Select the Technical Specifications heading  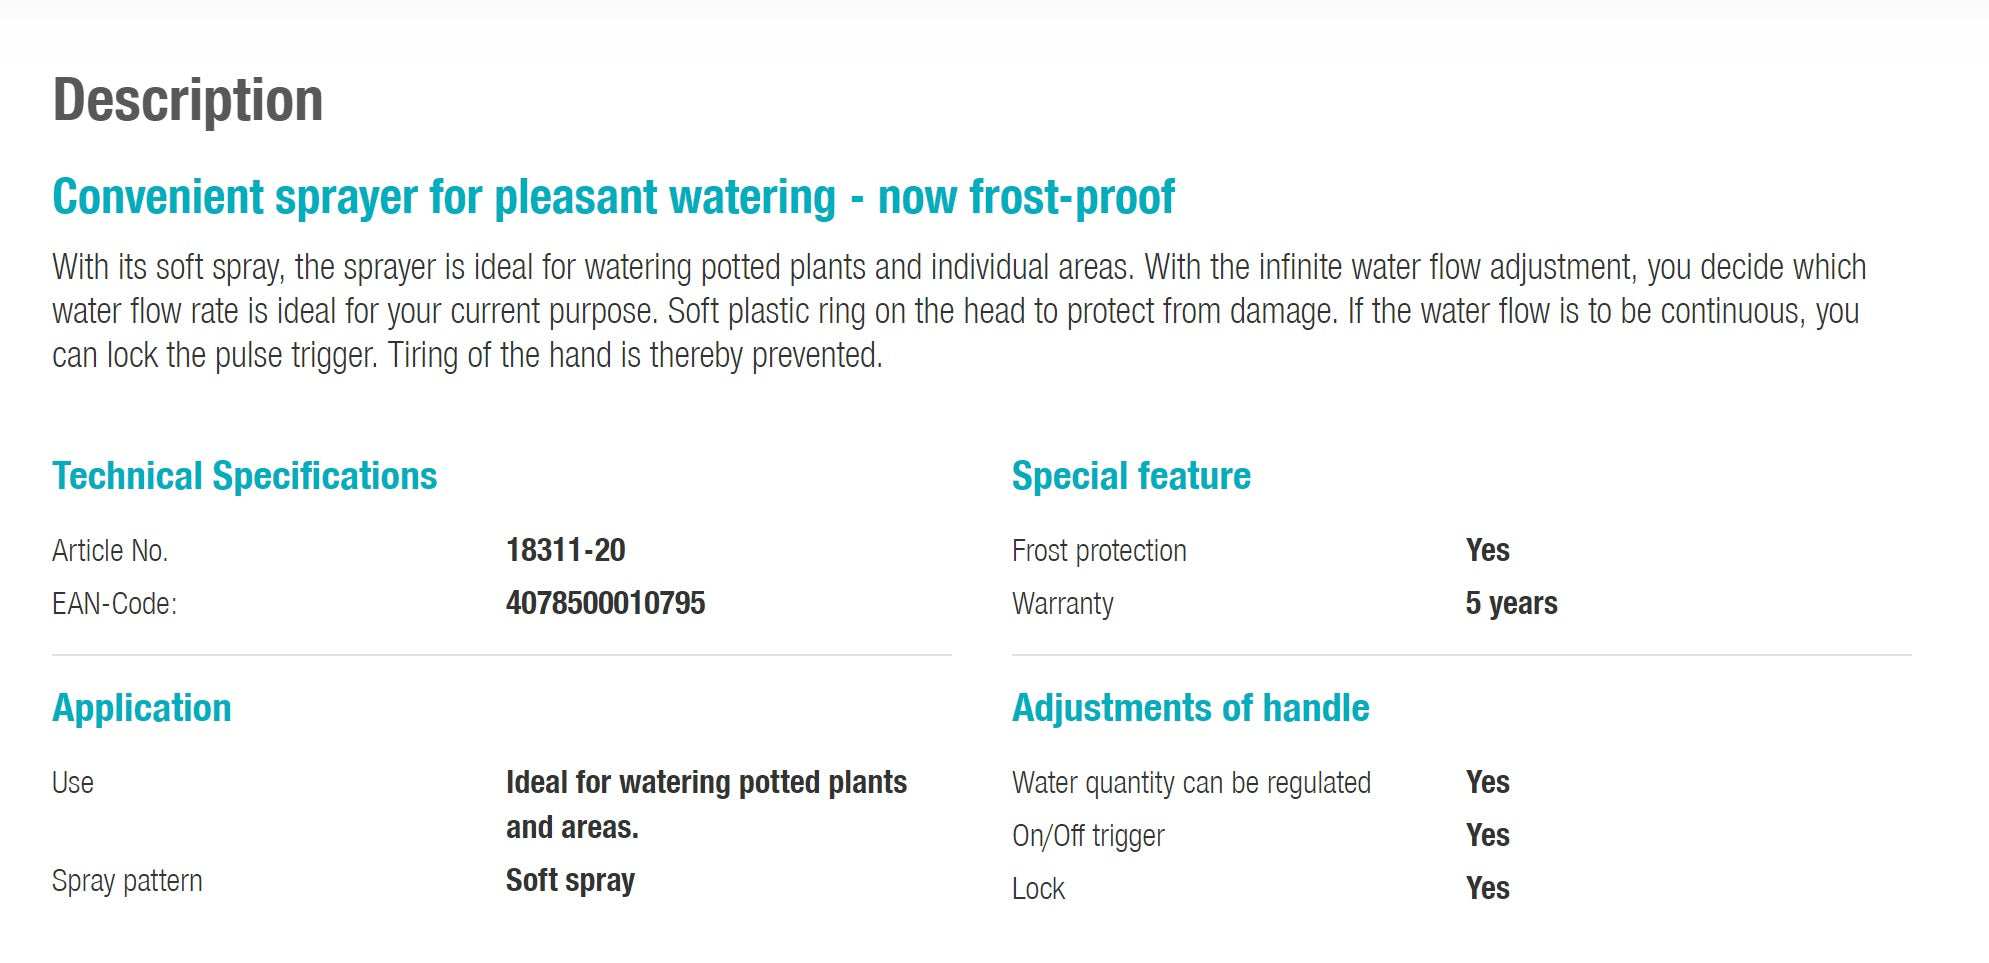[x=245, y=476]
